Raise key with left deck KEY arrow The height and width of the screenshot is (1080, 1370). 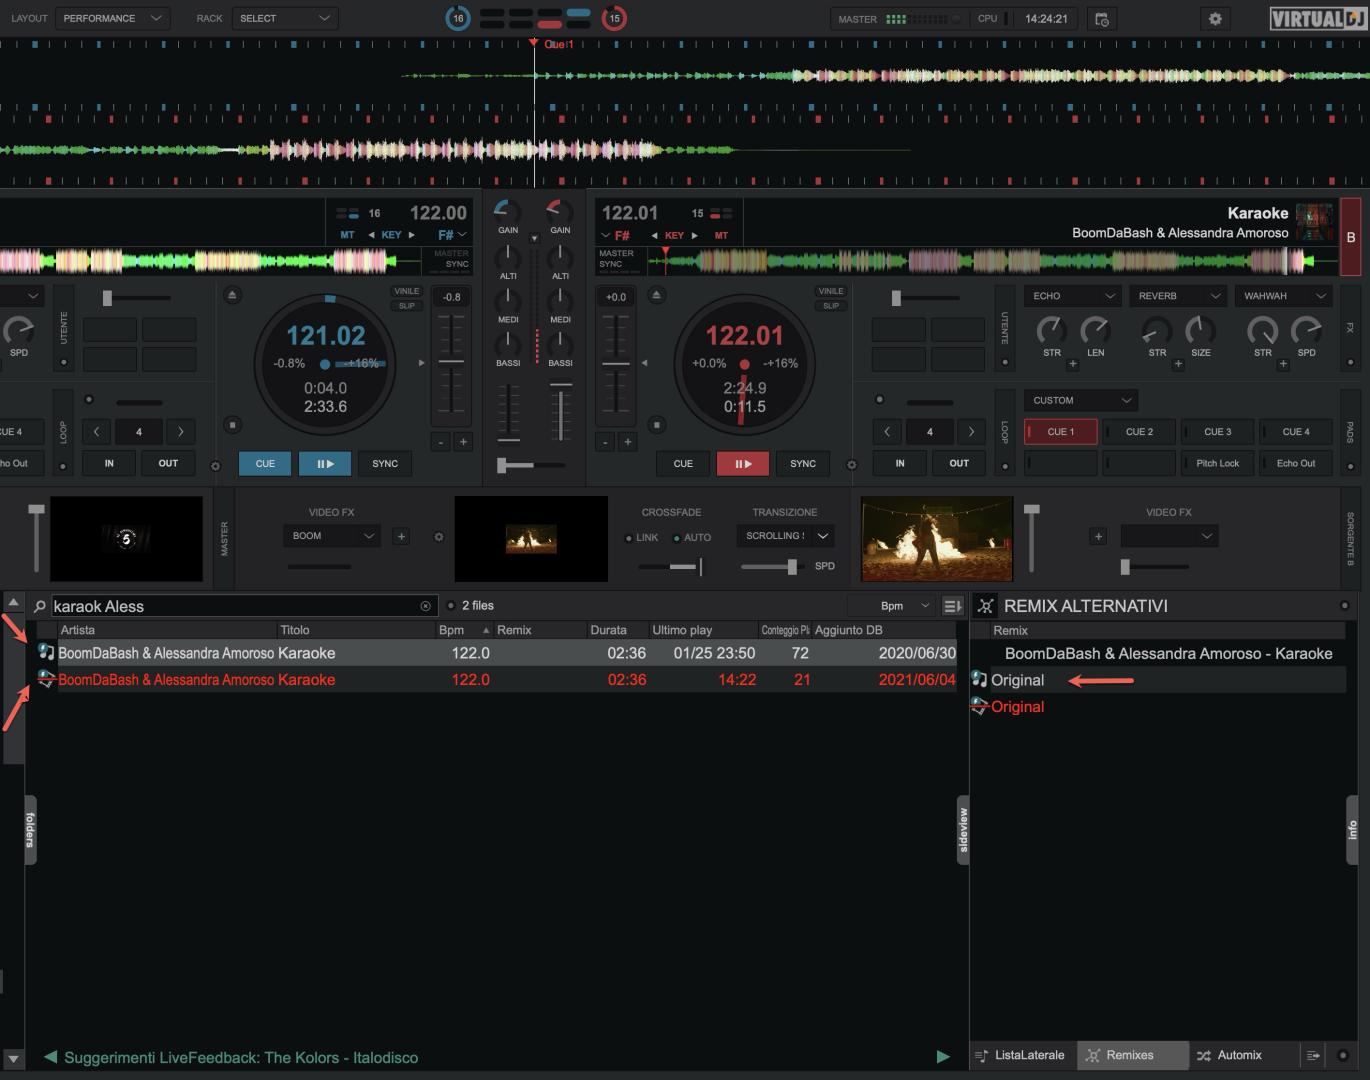coord(411,235)
